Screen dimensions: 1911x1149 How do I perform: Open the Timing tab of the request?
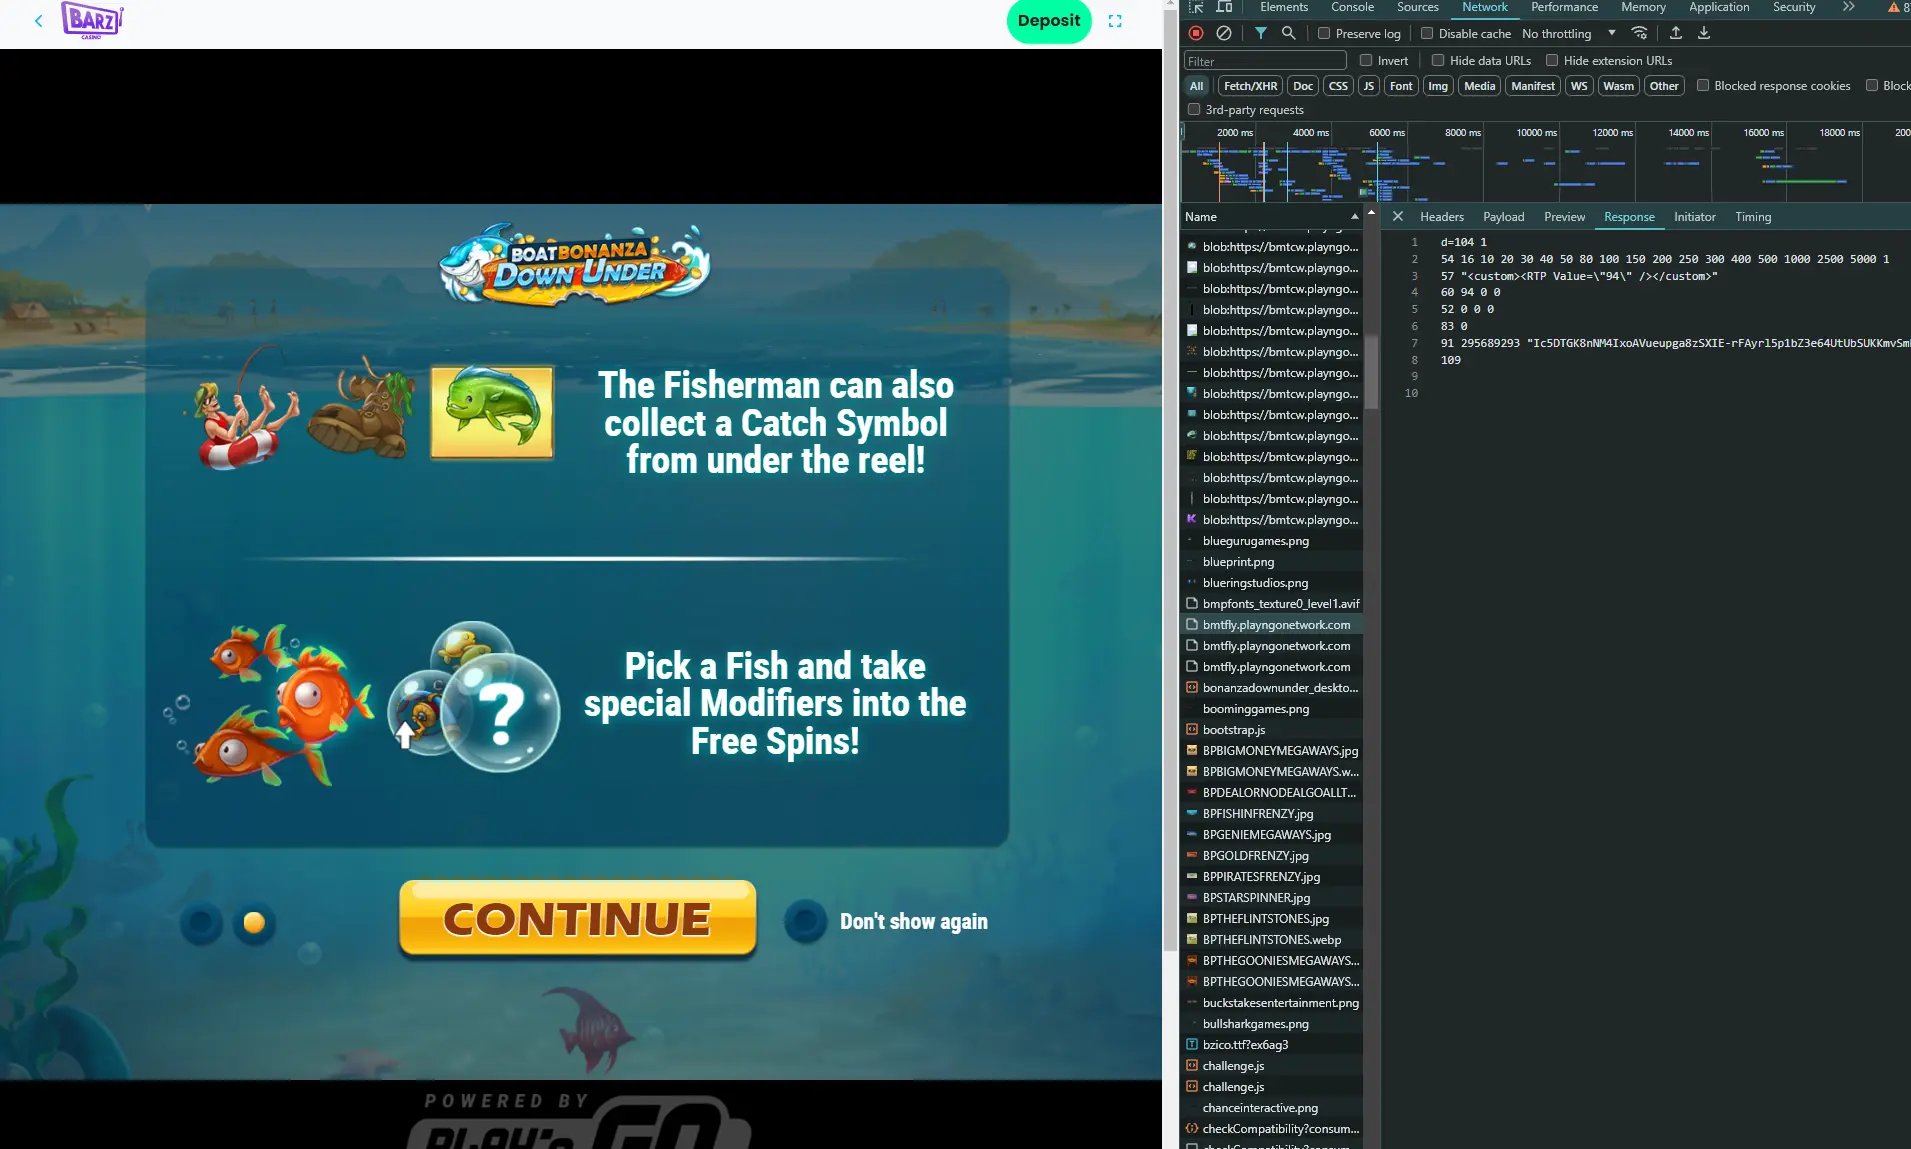click(1752, 216)
